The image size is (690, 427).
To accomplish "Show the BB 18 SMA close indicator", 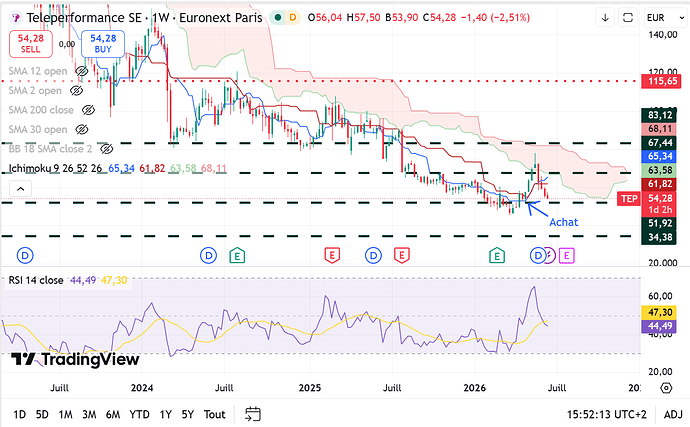I will (x=106, y=149).
